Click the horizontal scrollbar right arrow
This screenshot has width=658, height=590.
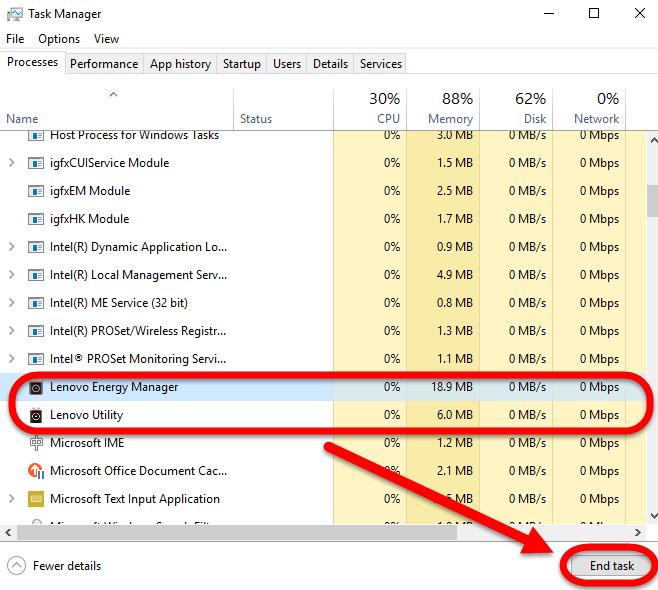coord(638,533)
